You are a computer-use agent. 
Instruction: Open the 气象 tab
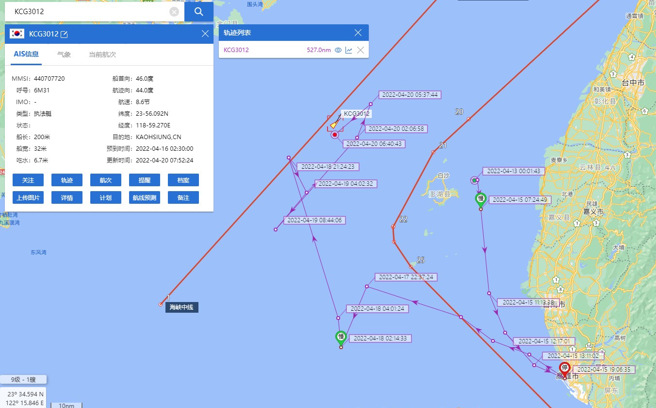pyautogui.click(x=64, y=54)
